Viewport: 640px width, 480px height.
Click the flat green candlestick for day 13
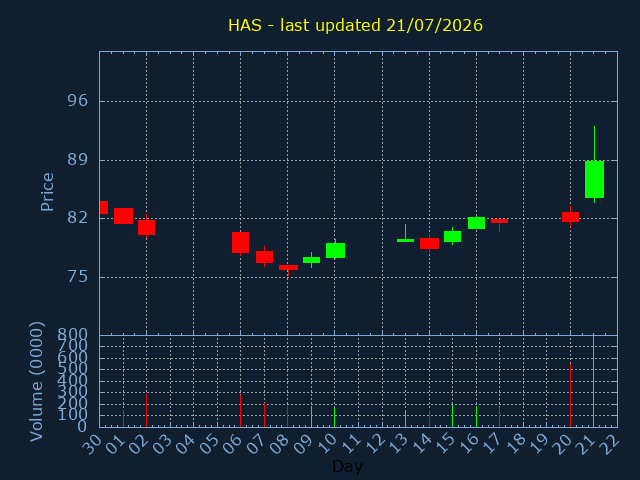(405, 240)
